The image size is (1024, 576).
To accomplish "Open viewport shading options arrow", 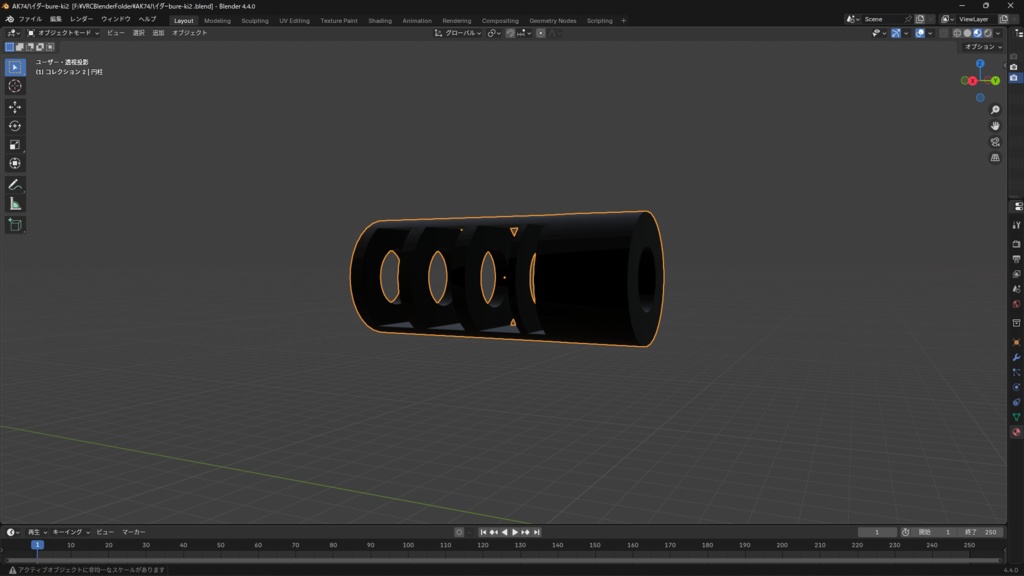I will (998, 33).
